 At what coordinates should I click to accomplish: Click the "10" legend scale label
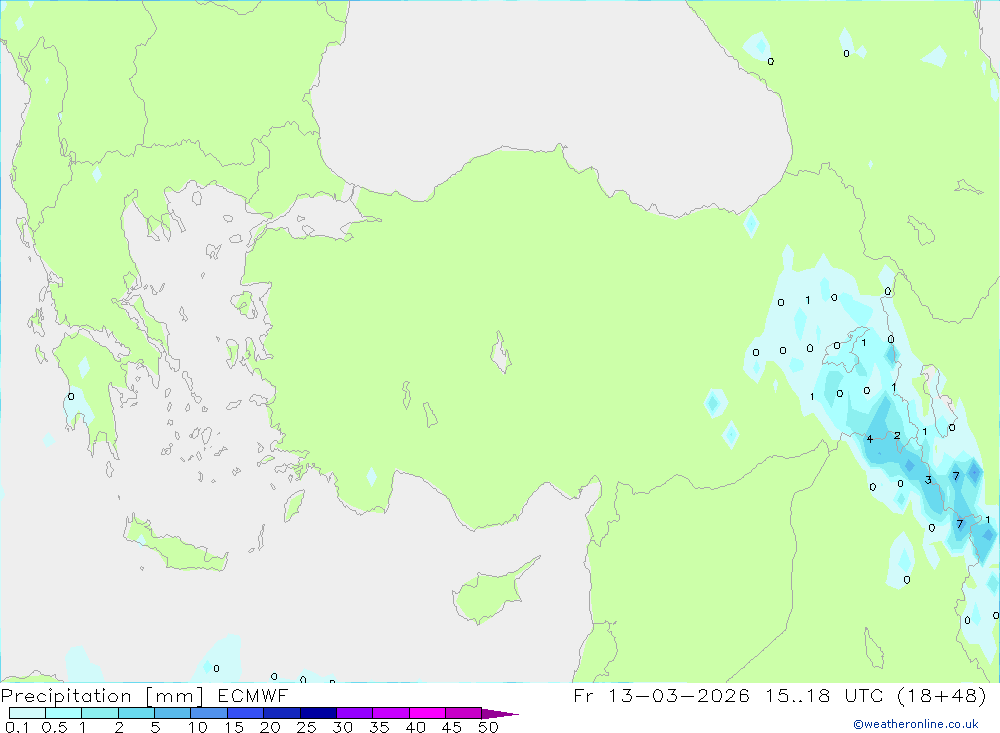(x=198, y=727)
